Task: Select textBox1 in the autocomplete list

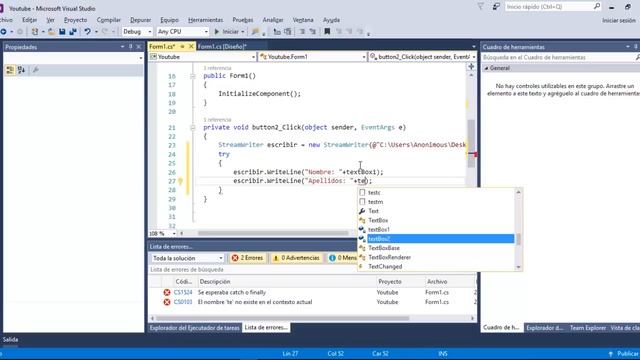Action: click(x=436, y=229)
